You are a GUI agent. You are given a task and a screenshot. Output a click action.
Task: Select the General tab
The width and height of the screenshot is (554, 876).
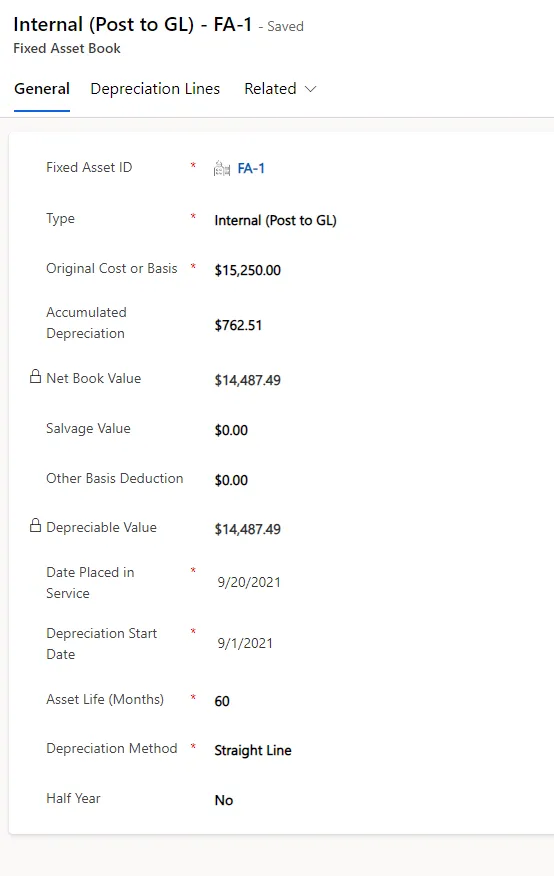click(42, 89)
